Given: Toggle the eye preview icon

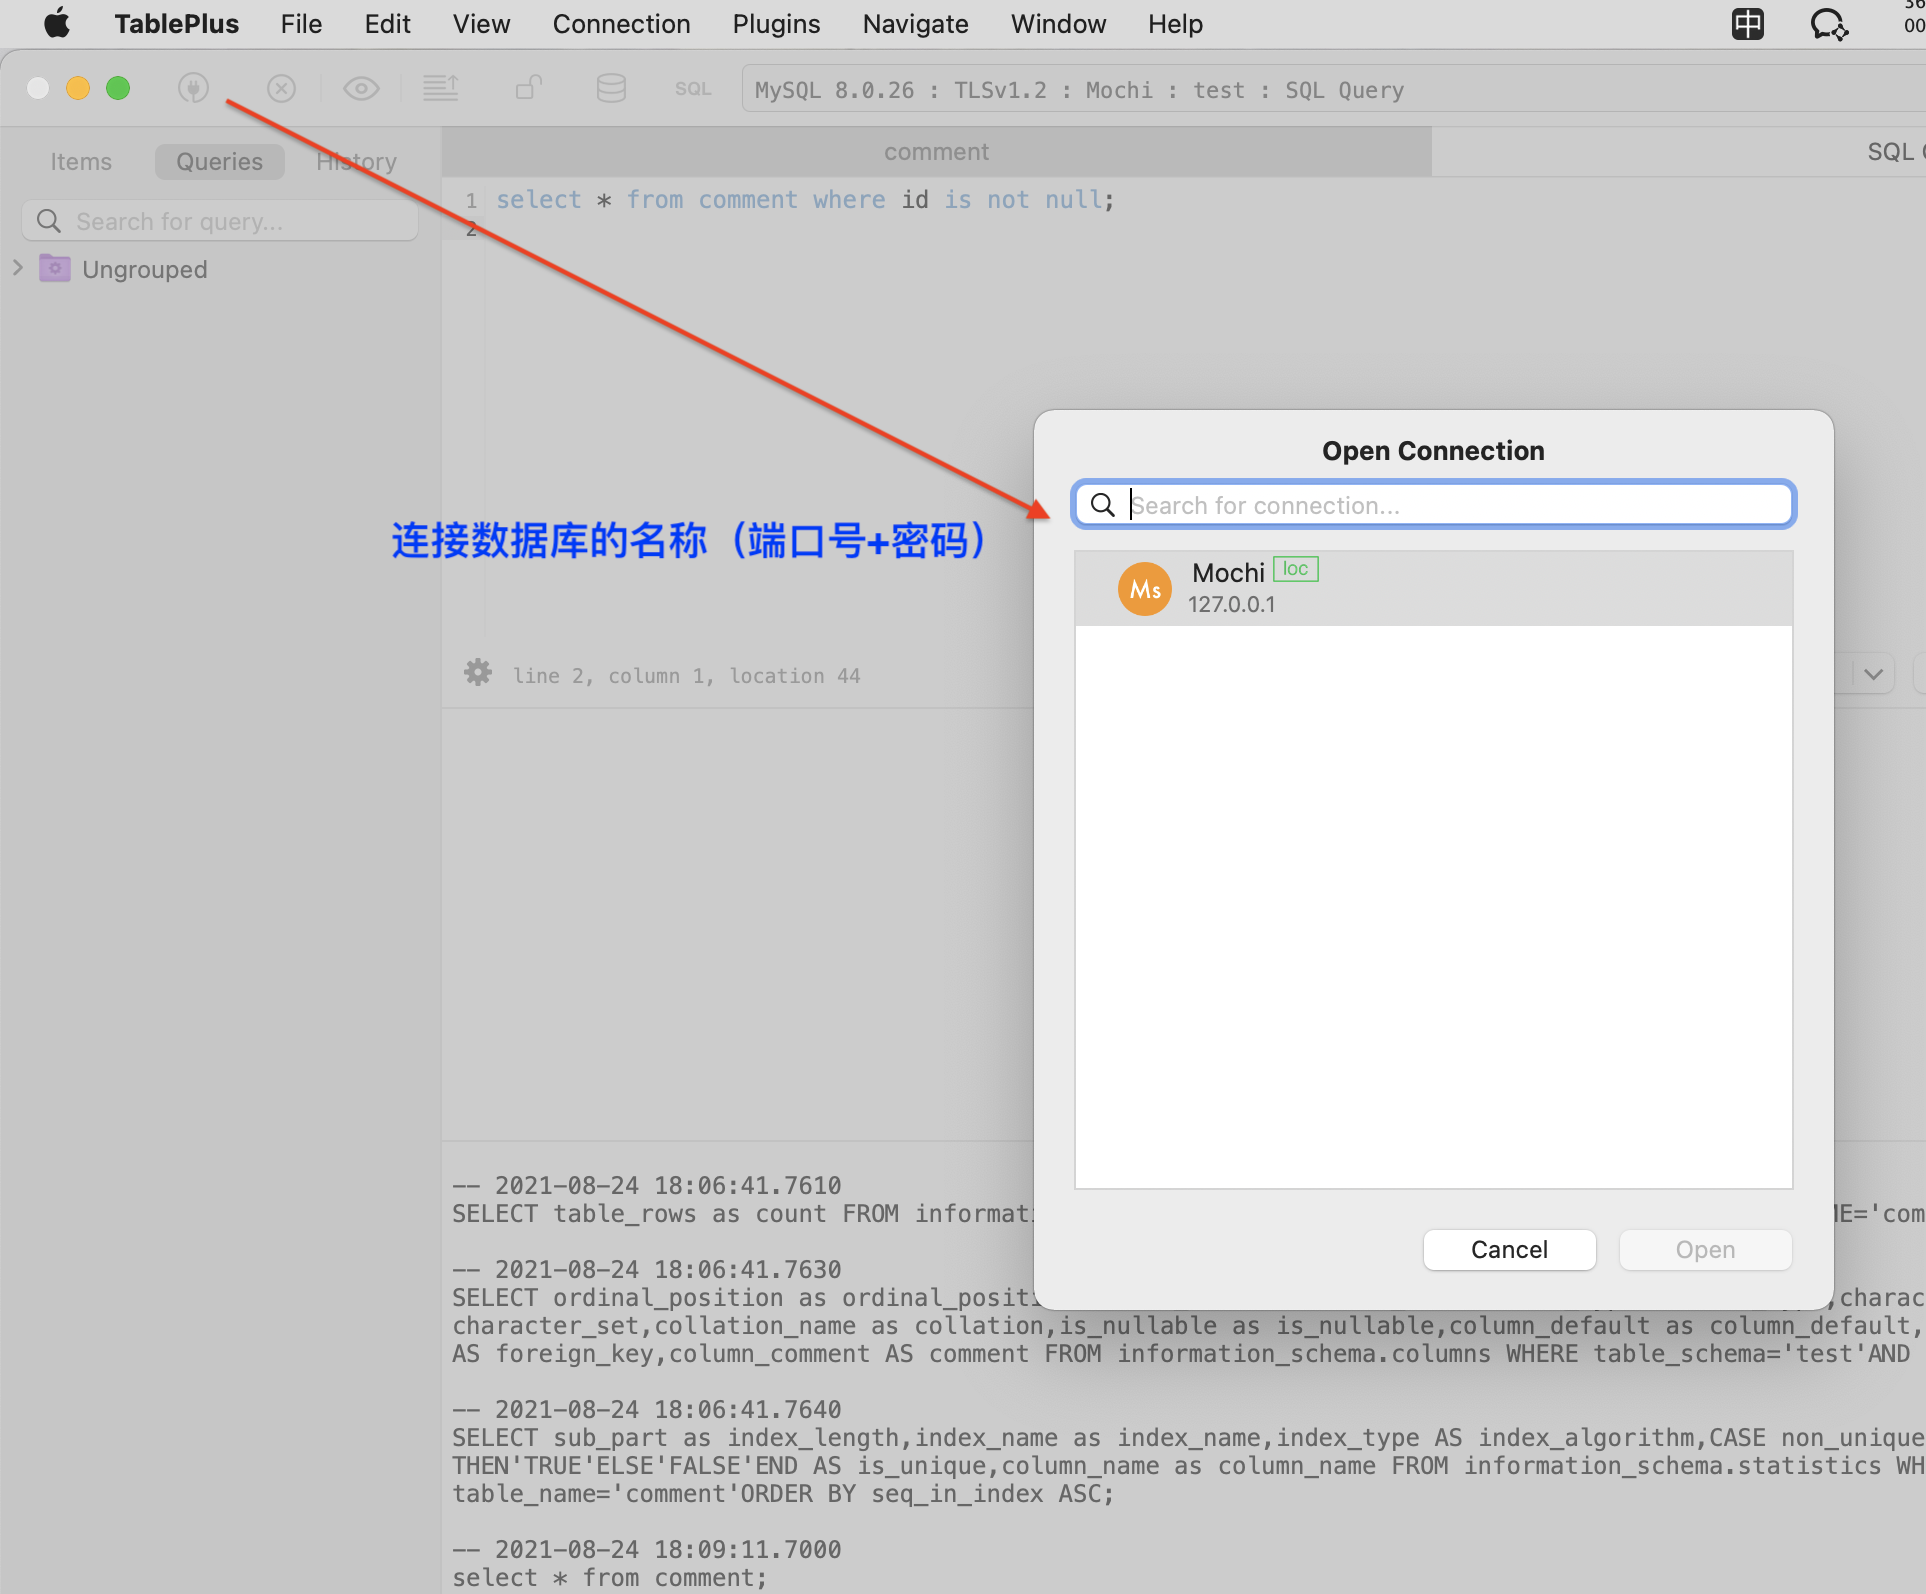Looking at the screenshot, I should 361,88.
